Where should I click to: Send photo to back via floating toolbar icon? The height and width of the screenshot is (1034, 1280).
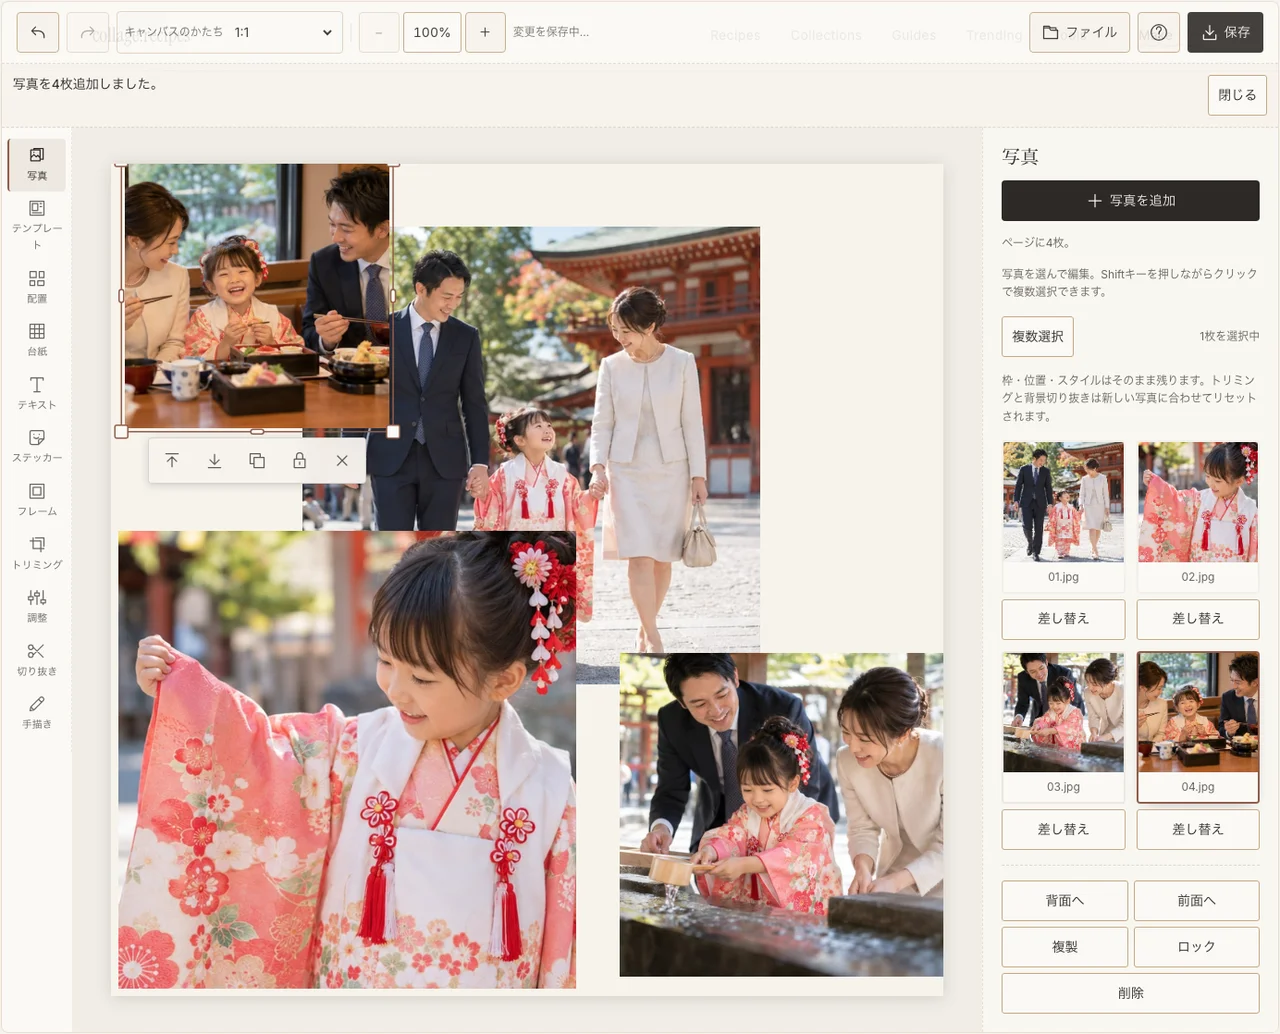coord(214,461)
